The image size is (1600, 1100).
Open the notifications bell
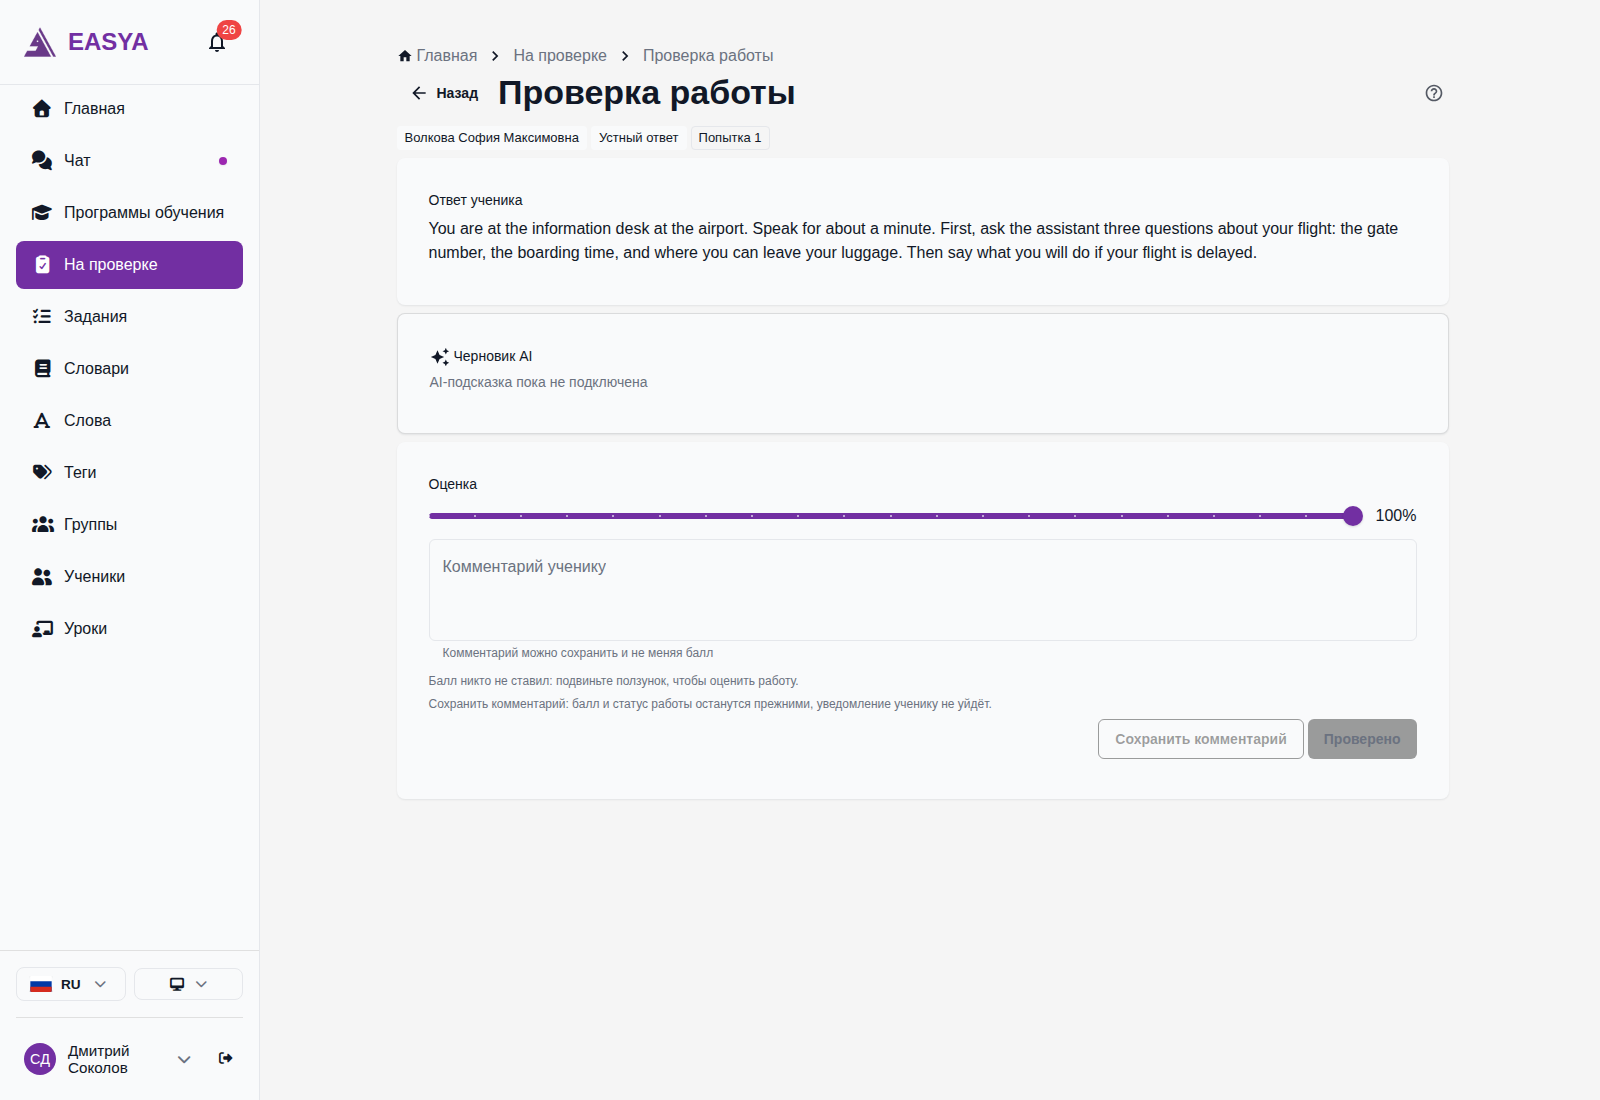(217, 42)
